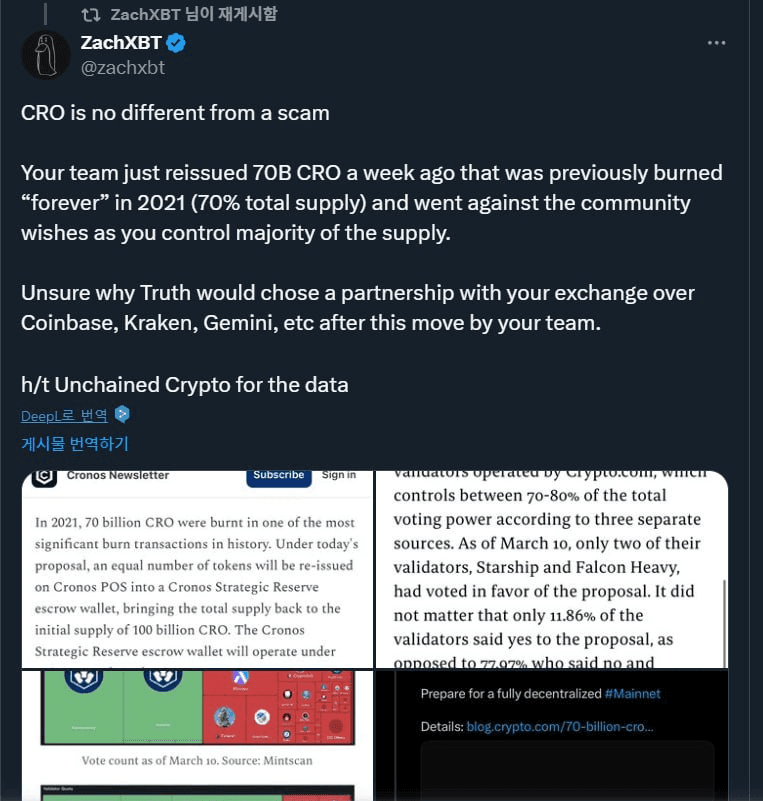Open the @zachxbt handle profile link
This screenshot has height=801, width=763.
[x=123, y=67]
